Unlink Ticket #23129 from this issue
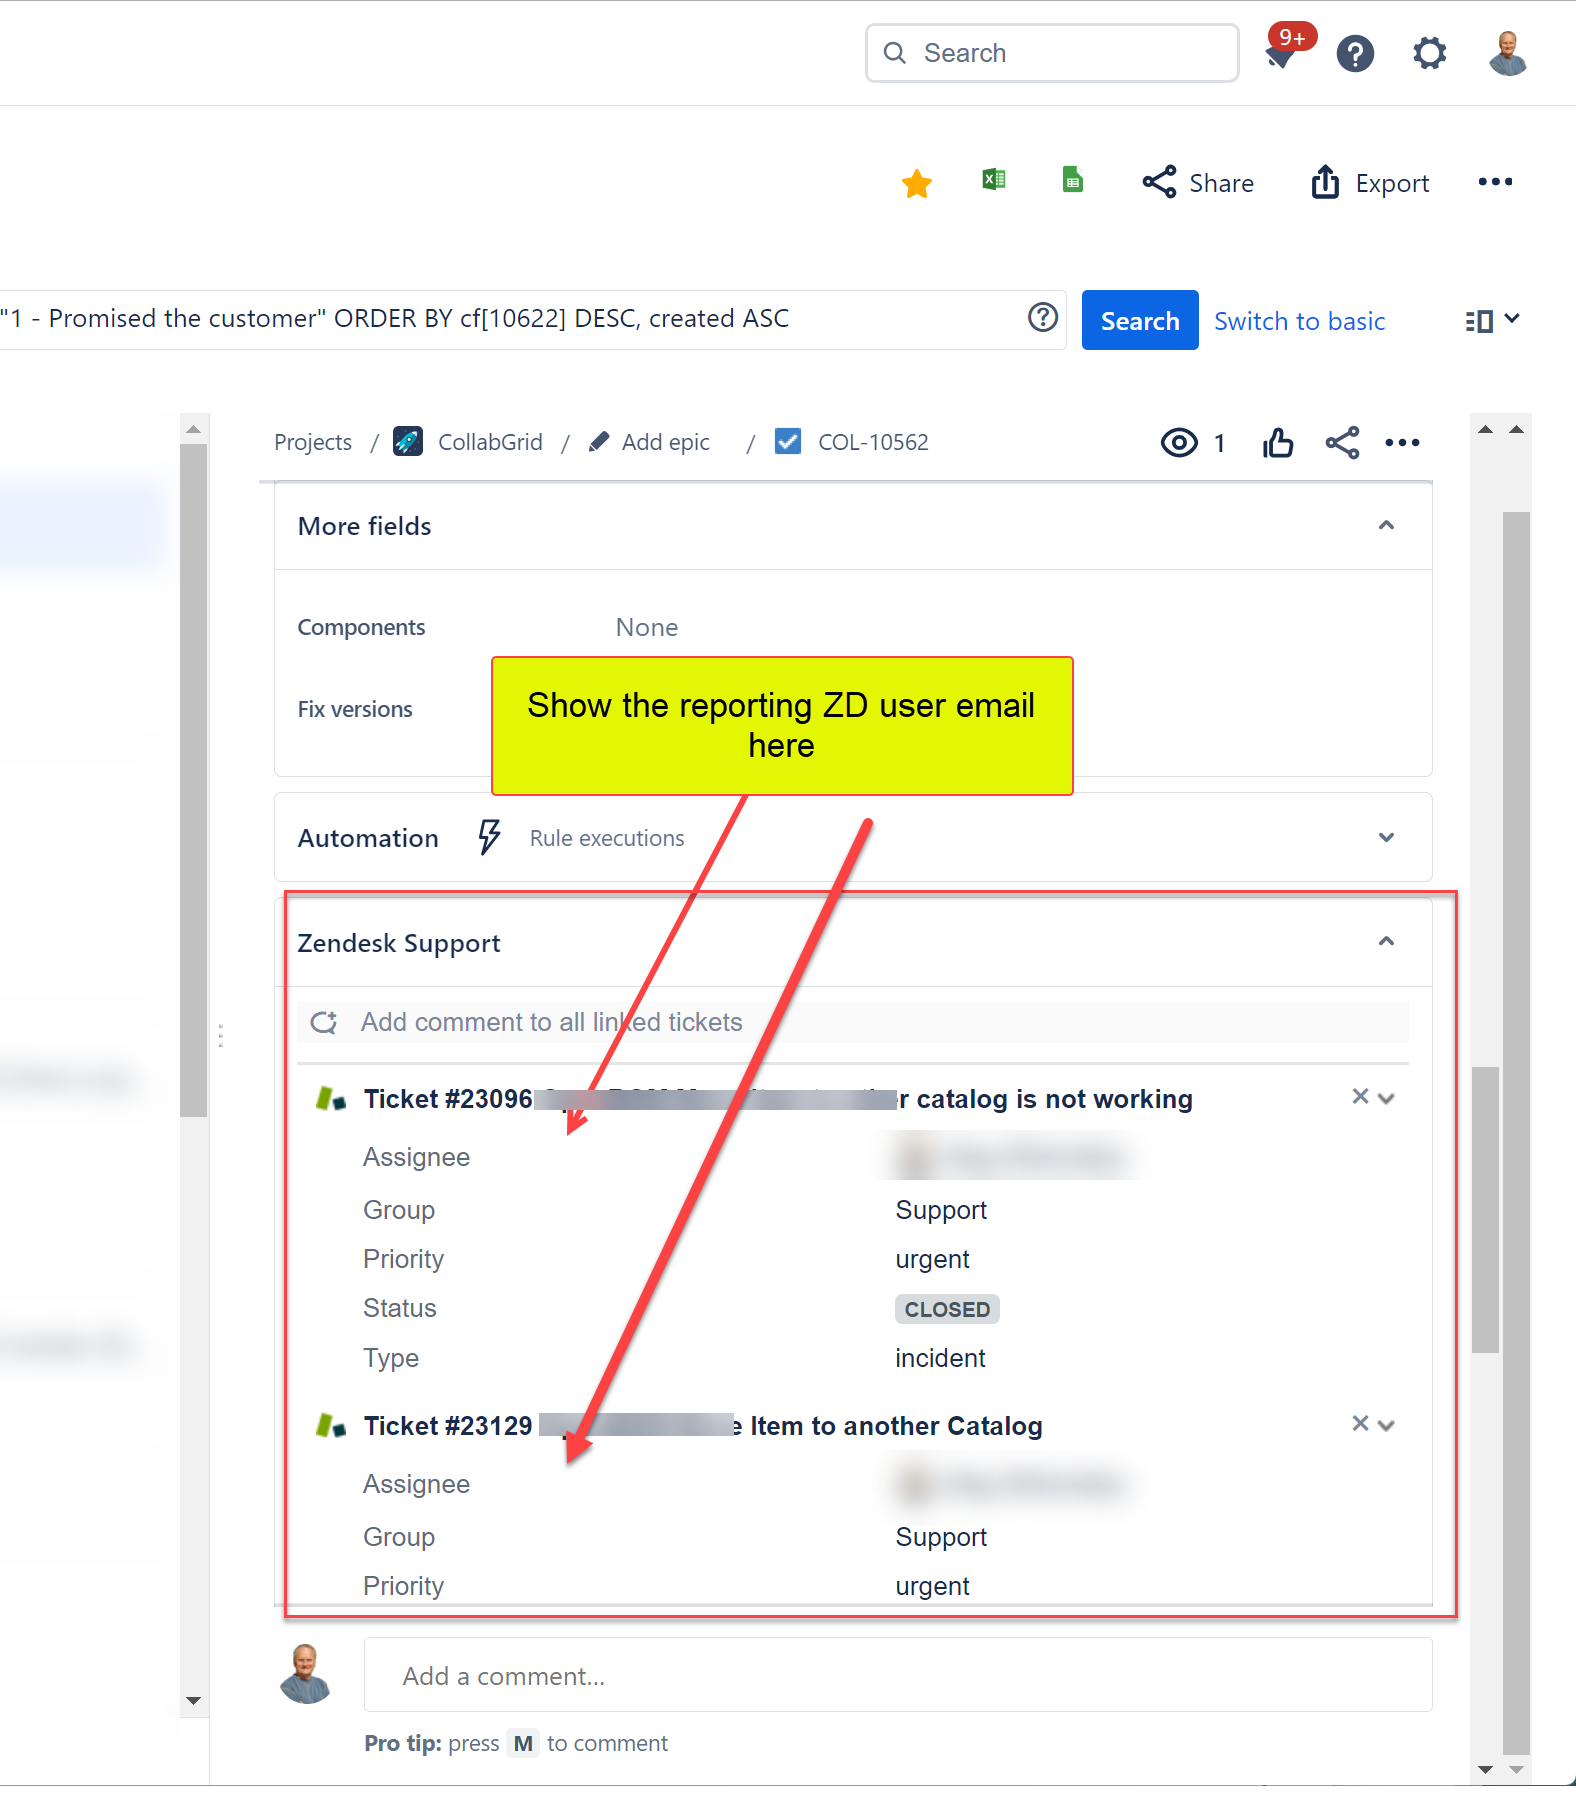Screen dimensions: 1576x1798 click(1360, 1423)
